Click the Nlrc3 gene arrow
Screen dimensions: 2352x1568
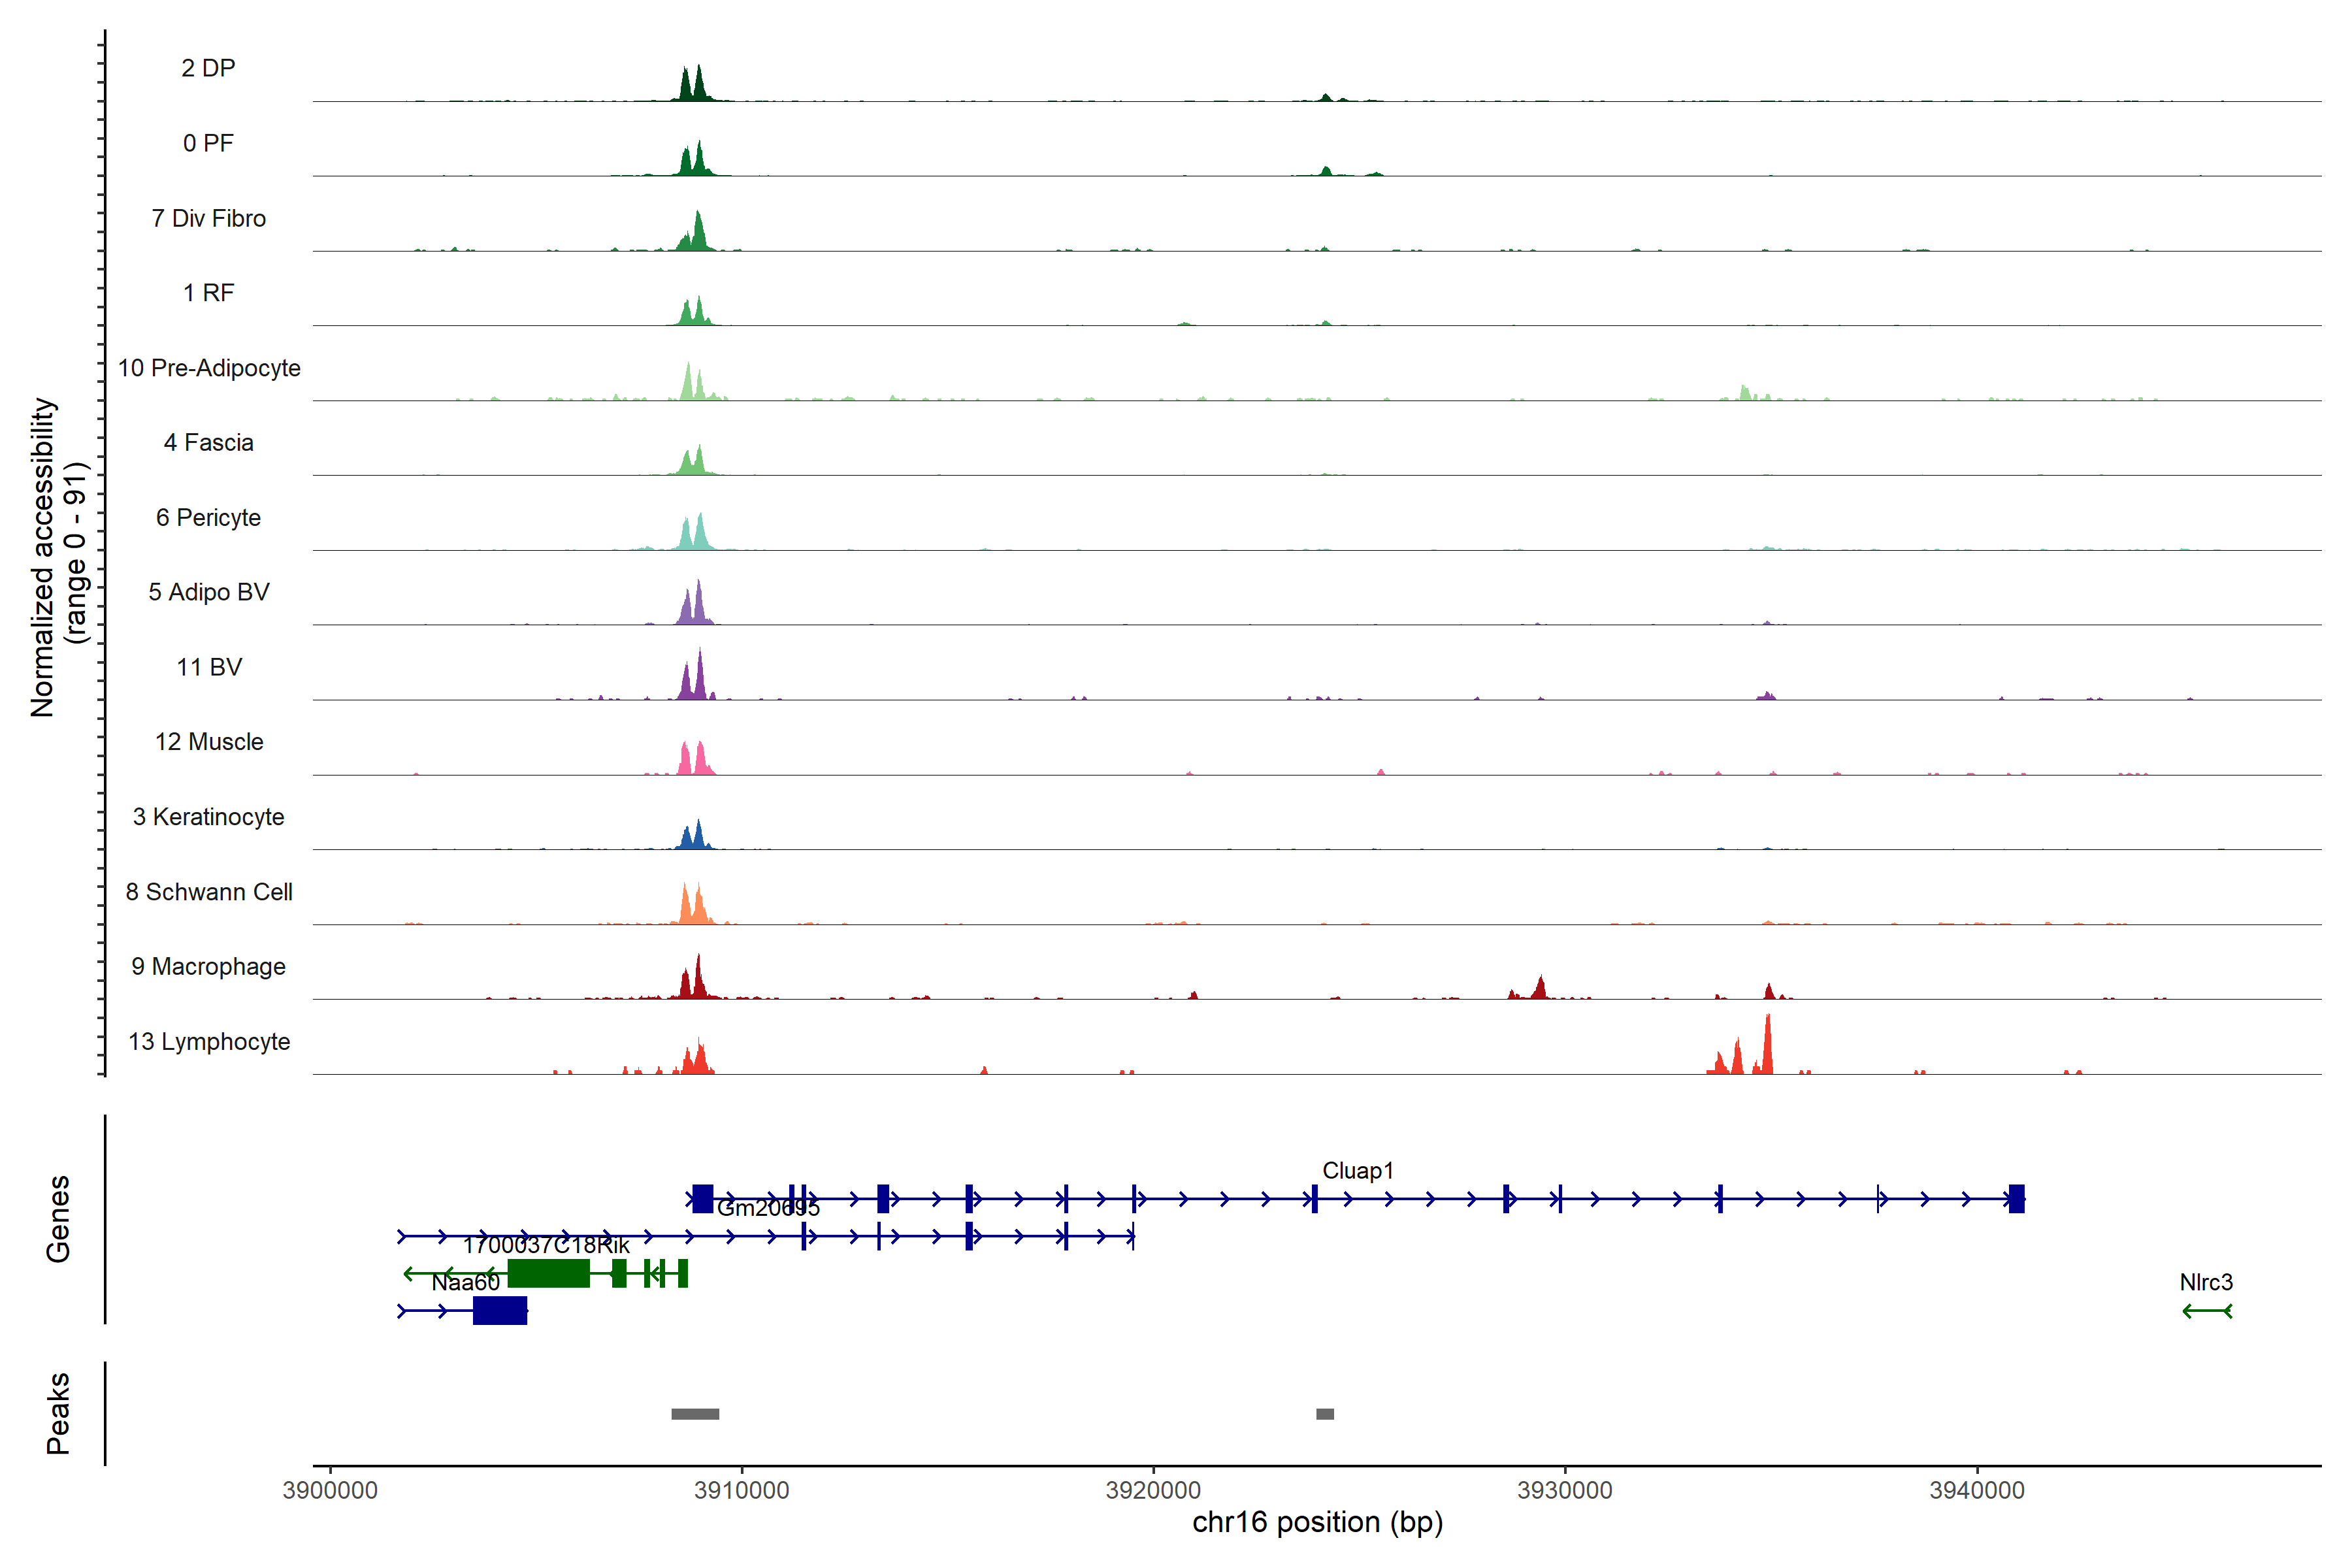point(2206,1311)
